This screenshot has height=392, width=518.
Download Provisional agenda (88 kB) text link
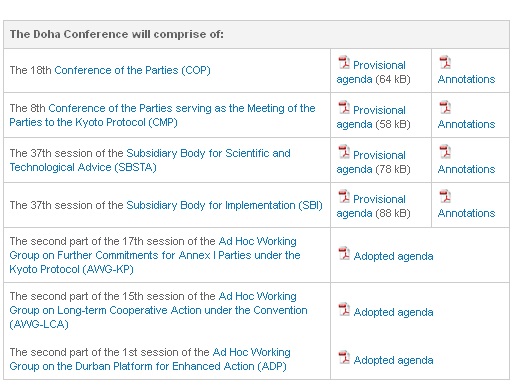click(x=373, y=206)
